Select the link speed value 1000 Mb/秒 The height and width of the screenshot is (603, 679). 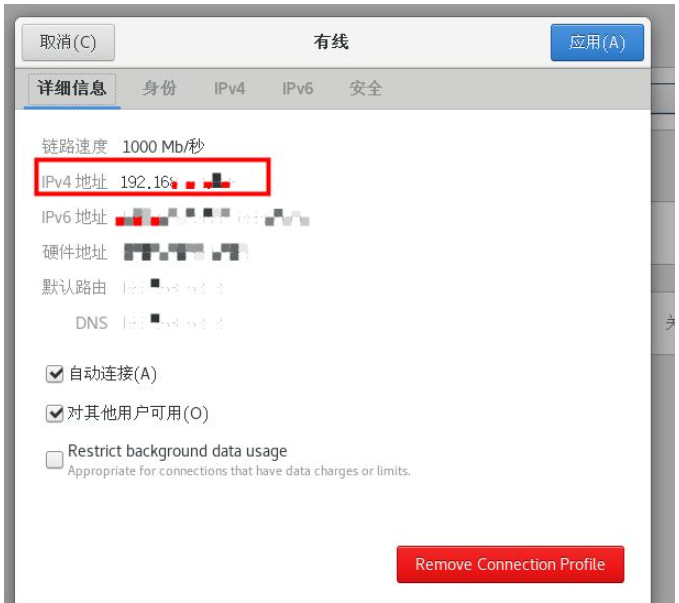163,147
